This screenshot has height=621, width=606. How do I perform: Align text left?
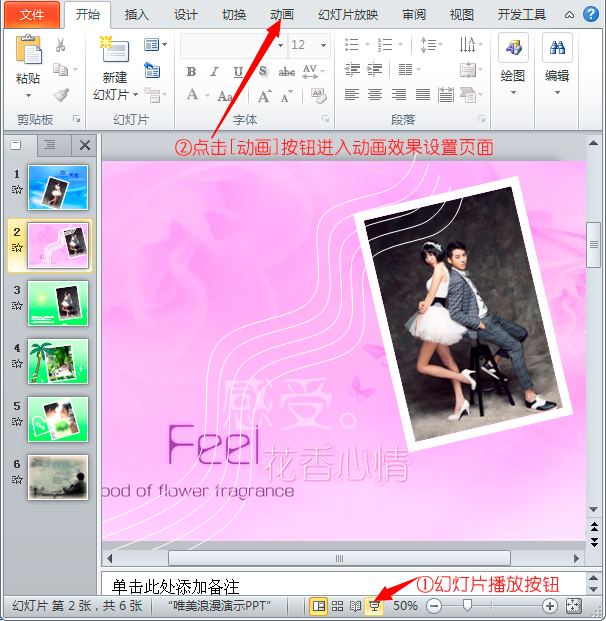pyautogui.click(x=352, y=95)
